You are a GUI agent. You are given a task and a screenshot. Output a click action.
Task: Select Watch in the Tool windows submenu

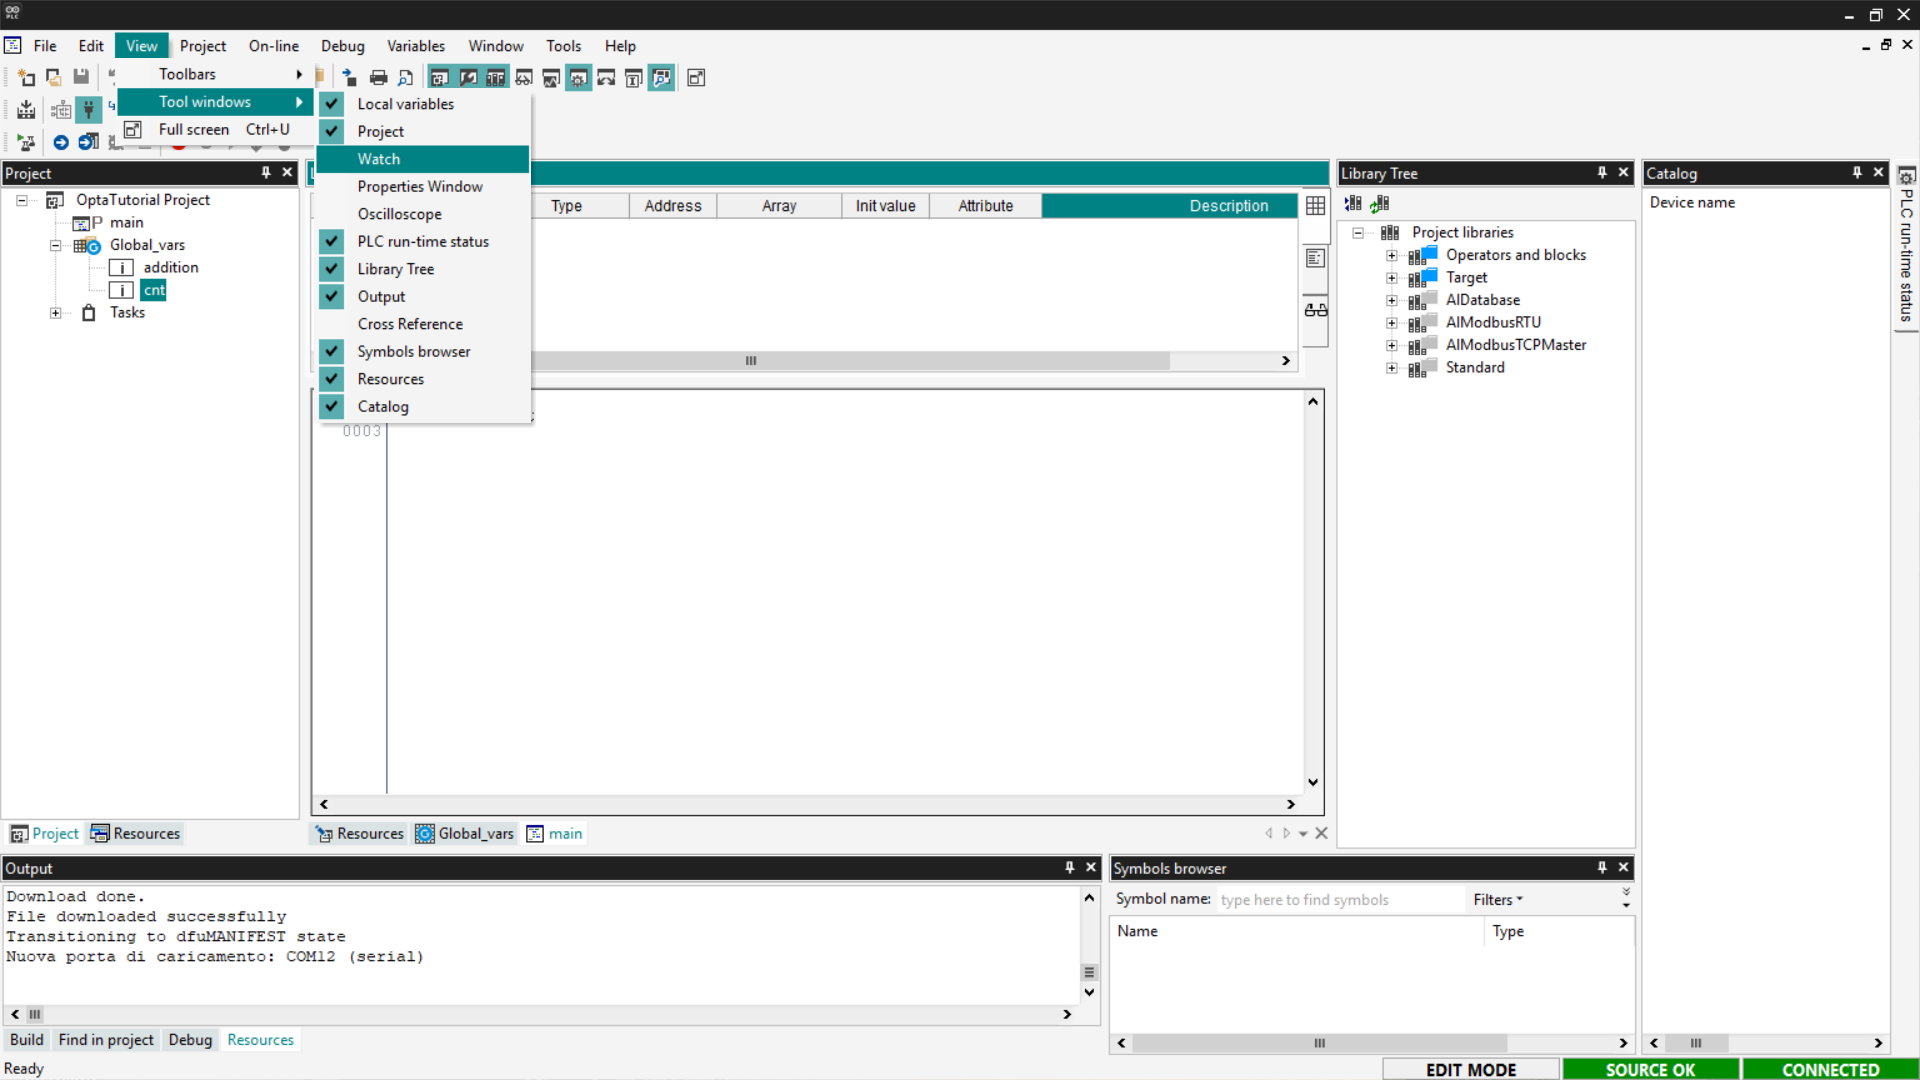(x=379, y=159)
